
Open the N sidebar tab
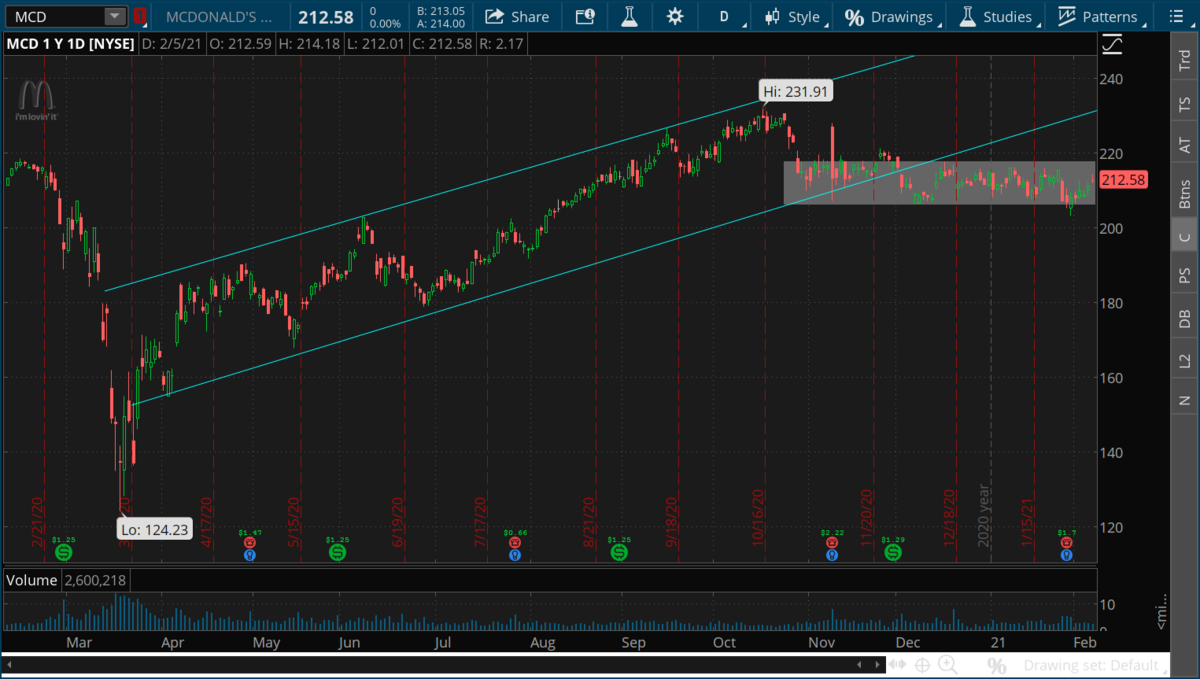click(x=1185, y=400)
